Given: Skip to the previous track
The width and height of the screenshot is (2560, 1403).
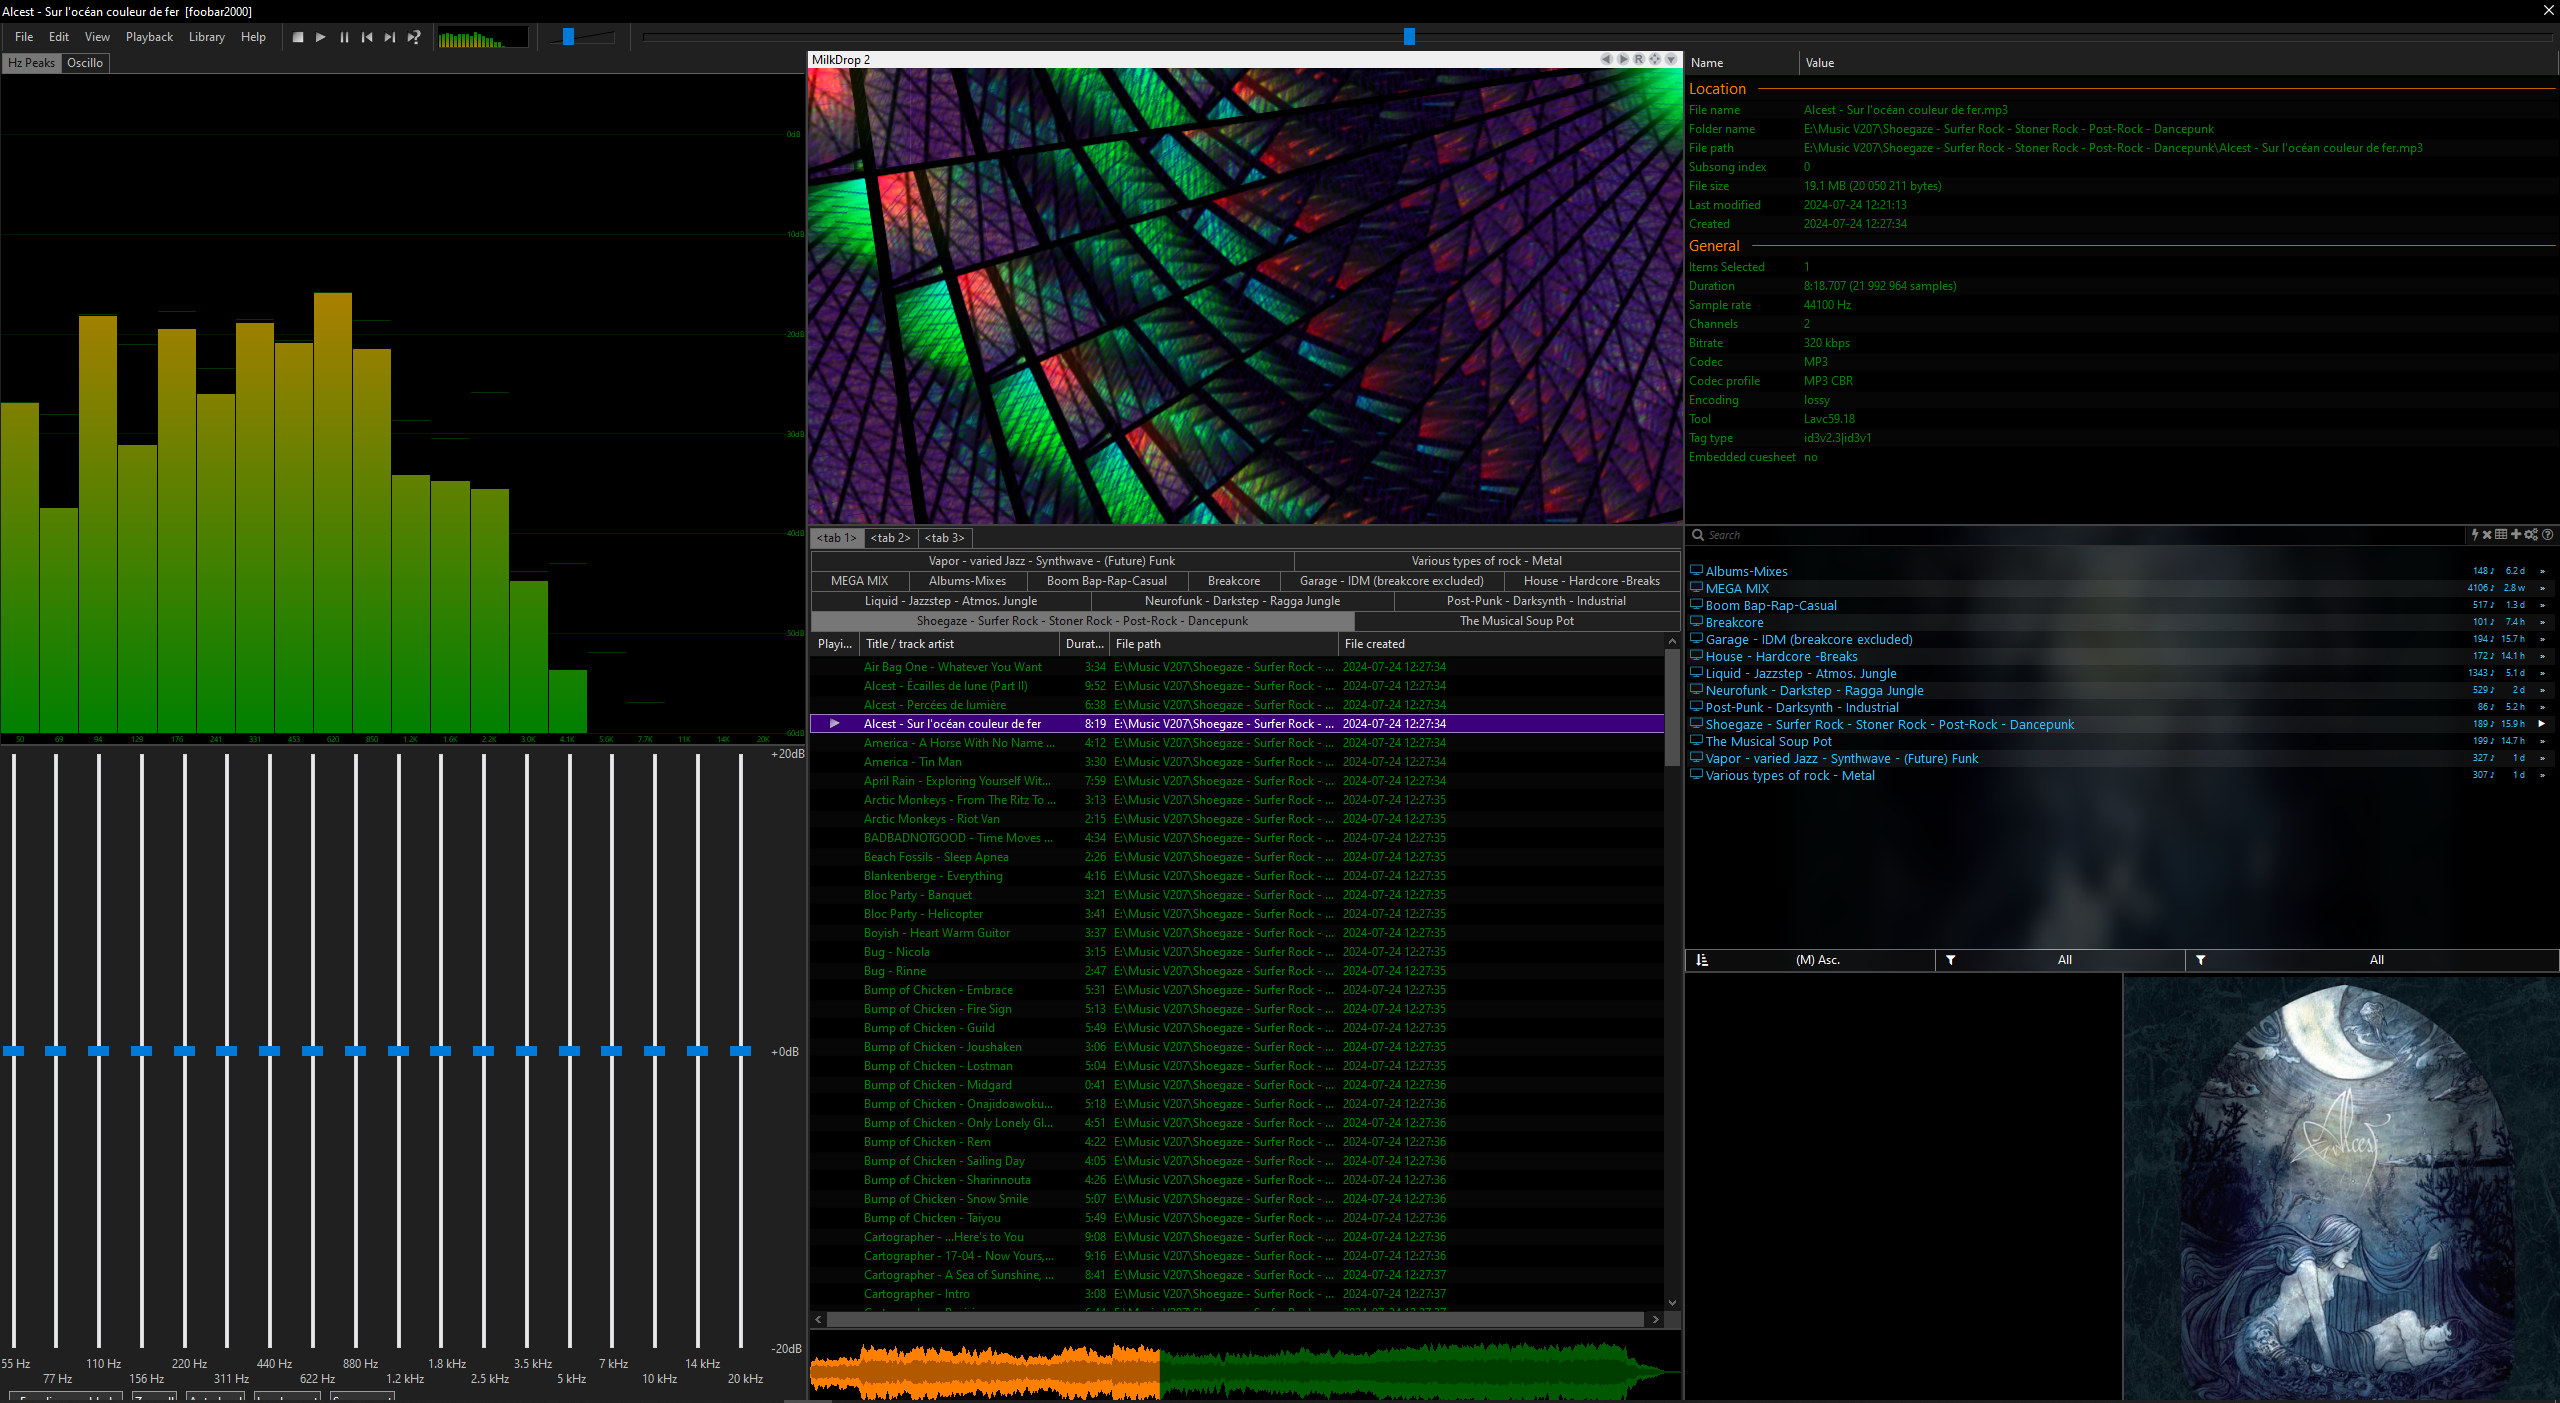Looking at the screenshot, I should click(367, 37).
